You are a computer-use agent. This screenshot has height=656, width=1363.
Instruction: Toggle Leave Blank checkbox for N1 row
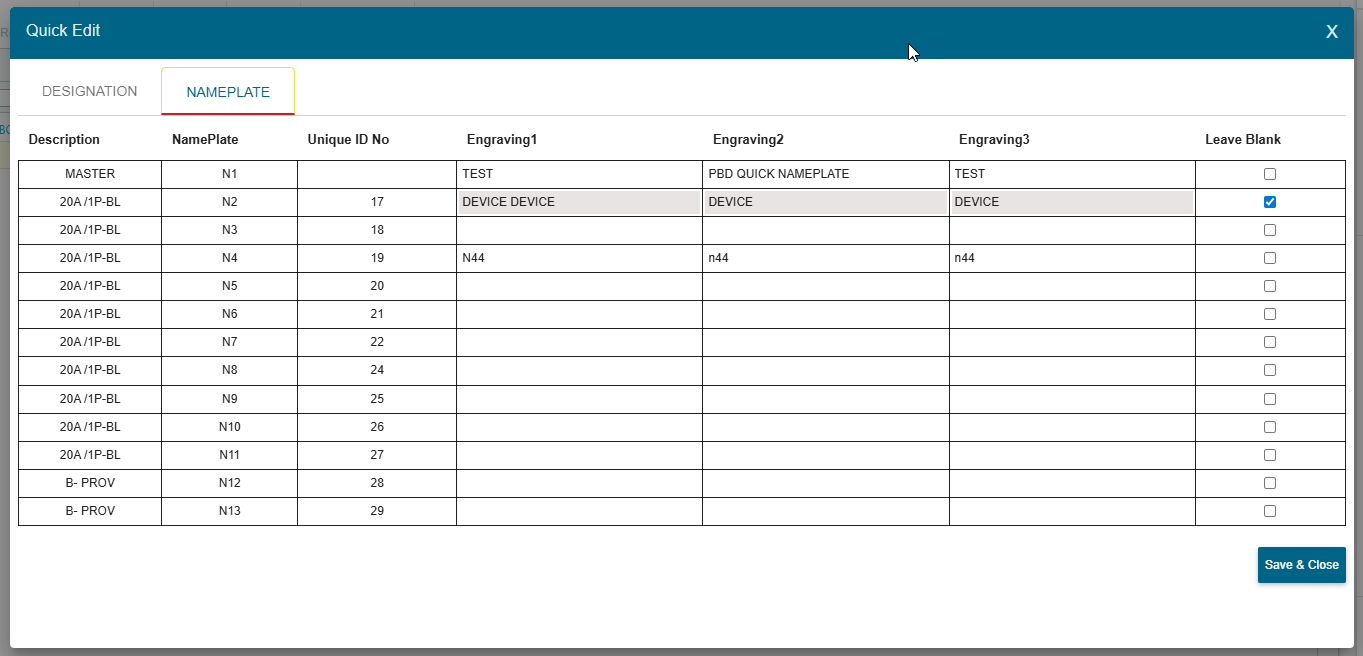tap(1270, 174)
